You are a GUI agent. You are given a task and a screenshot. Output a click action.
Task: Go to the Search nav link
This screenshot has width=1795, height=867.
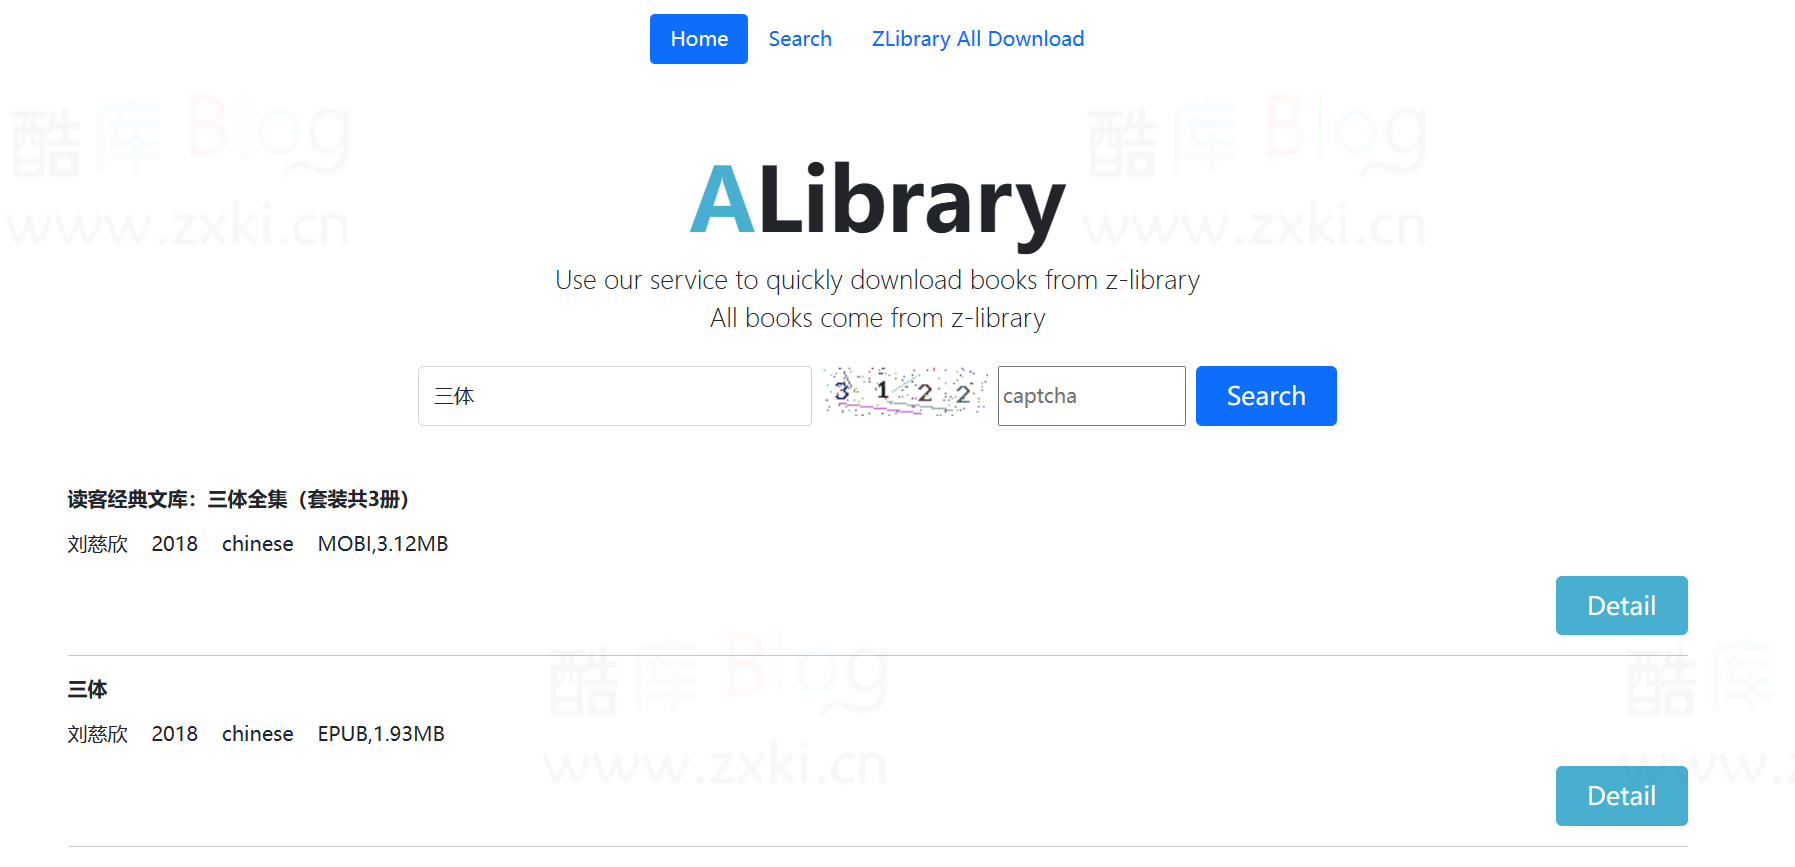[800, 39]
